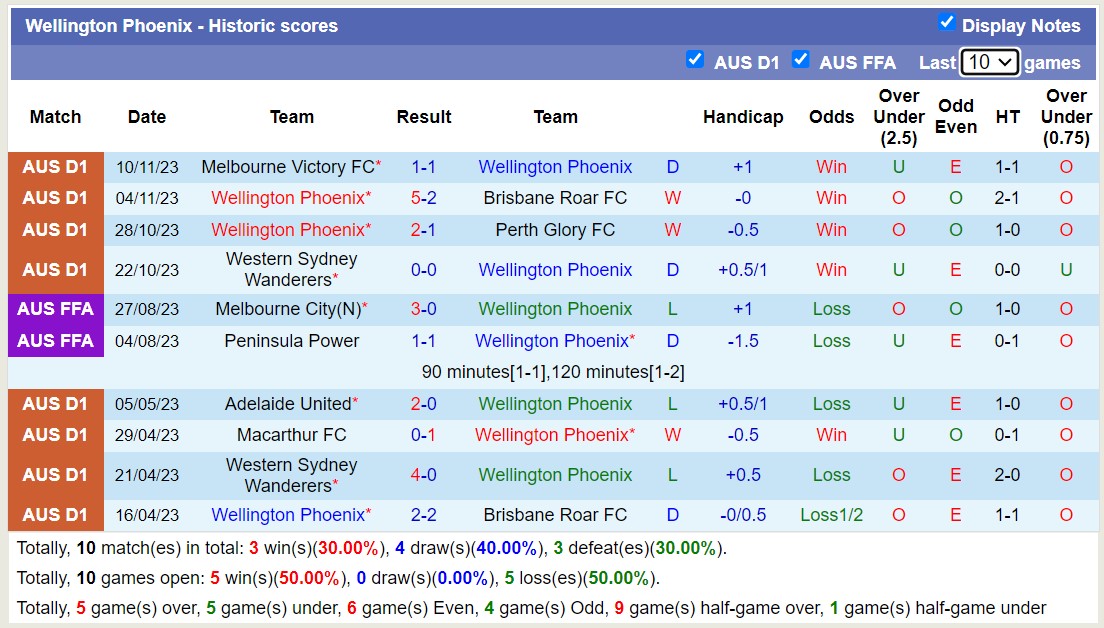
Task: Click the Odds column header
Action: (x=831, y=117)
